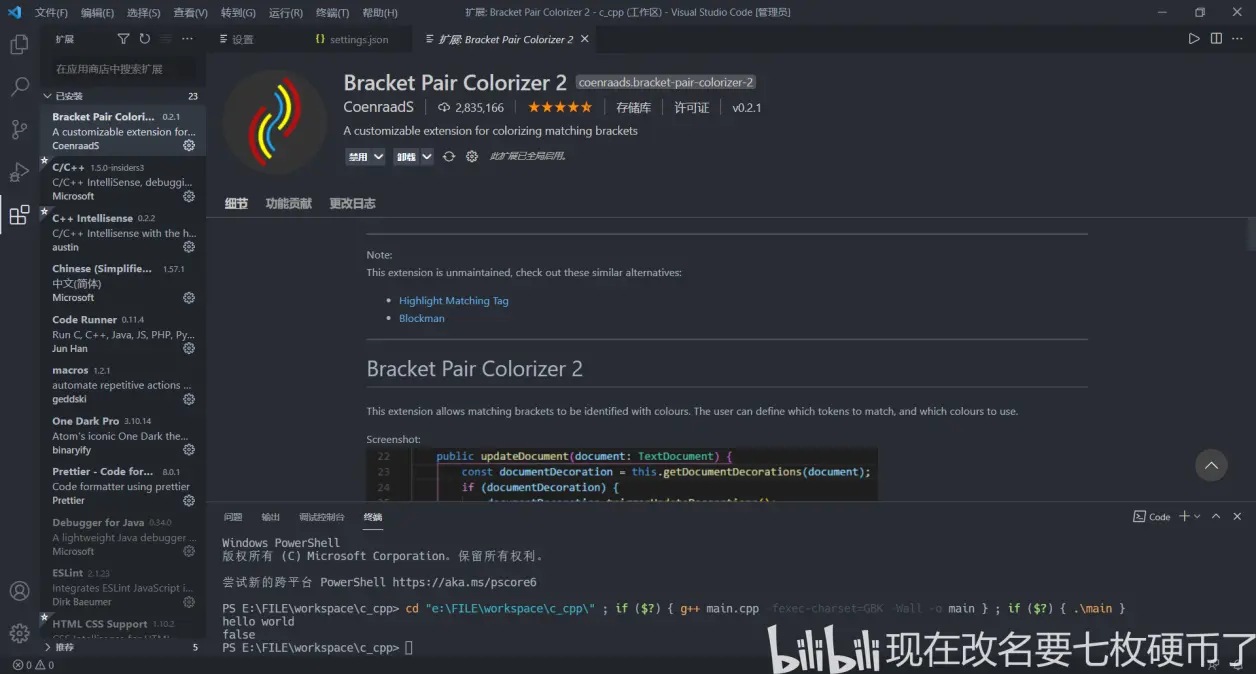1256x674 pixels.
Task: Click the five-star rating
Action: (560, 107)
